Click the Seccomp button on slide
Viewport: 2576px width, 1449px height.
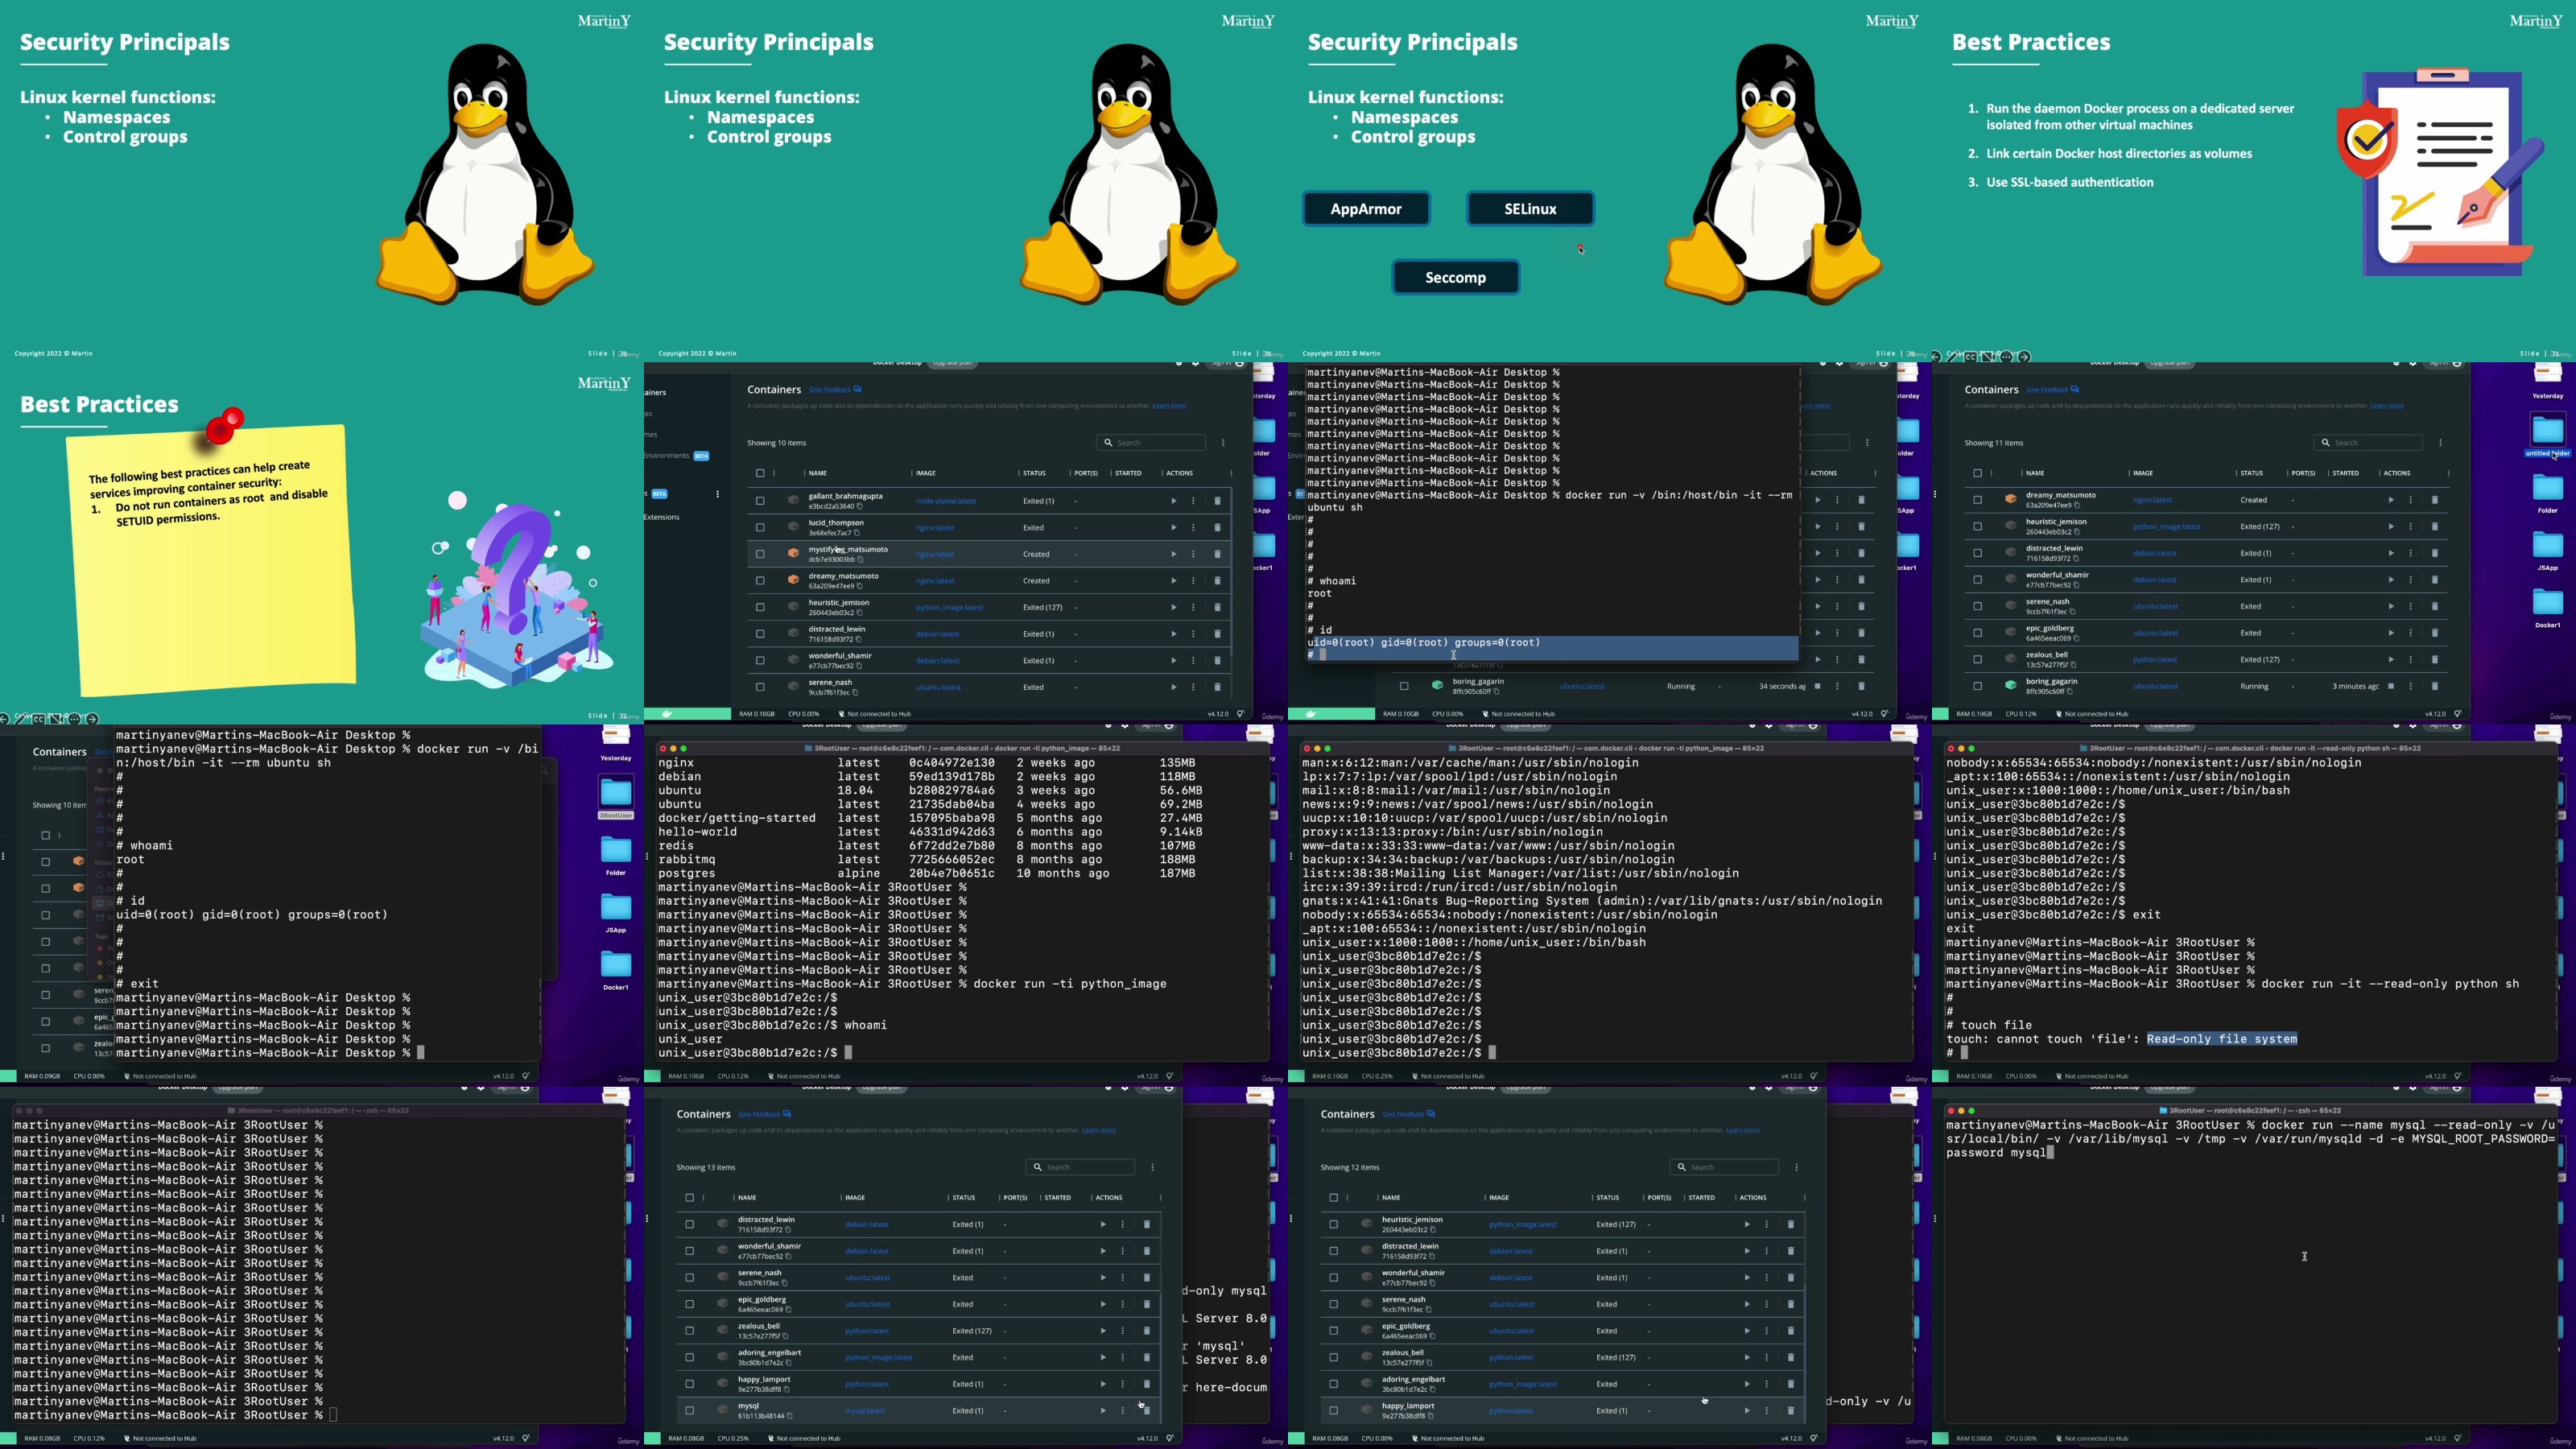point(1455,277)
